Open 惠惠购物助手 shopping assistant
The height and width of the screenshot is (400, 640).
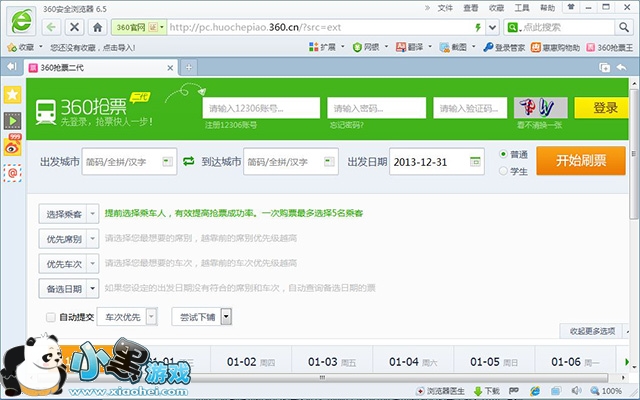point(555,47)
